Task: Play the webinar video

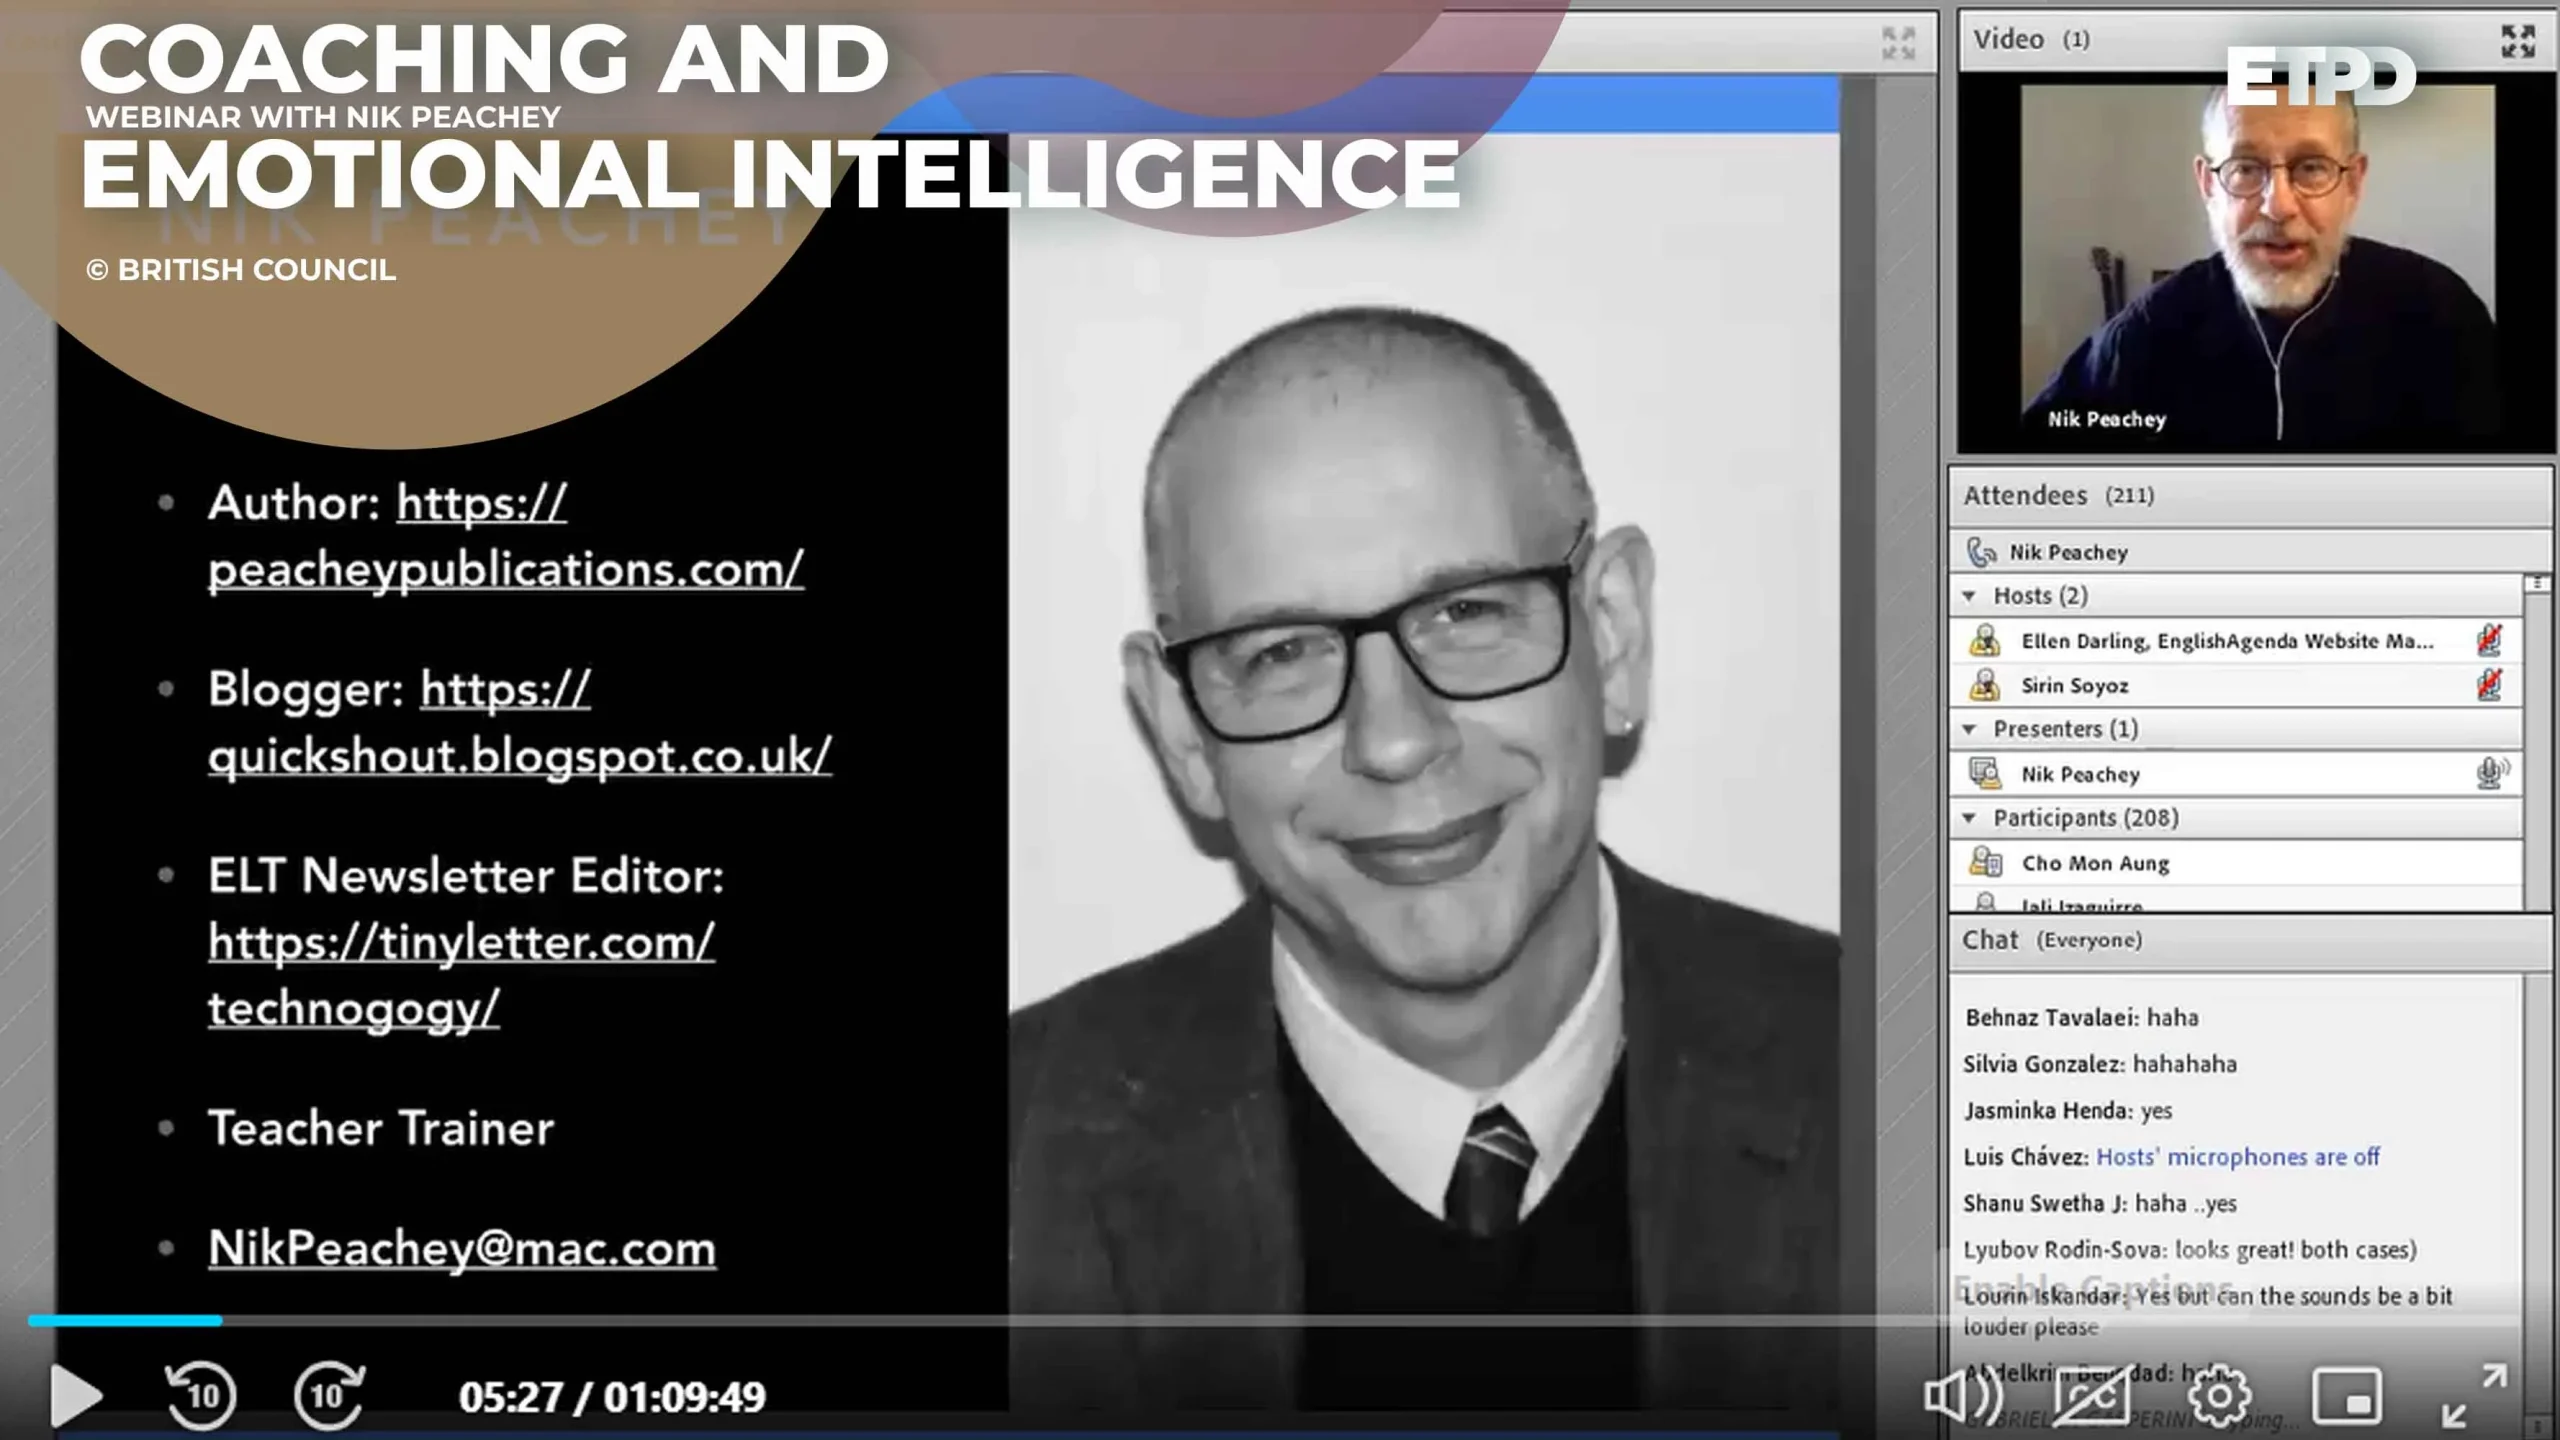Action: click(76, 1396)
